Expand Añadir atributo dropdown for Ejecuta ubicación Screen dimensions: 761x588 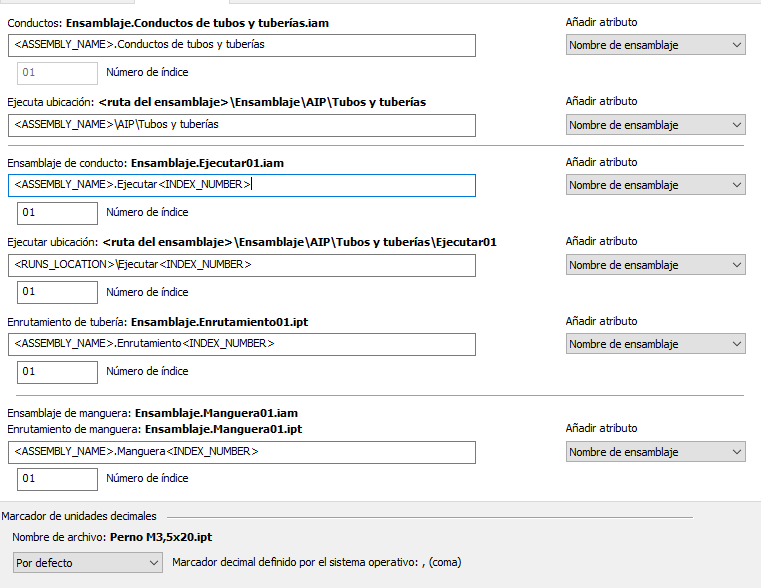(655, 125)
